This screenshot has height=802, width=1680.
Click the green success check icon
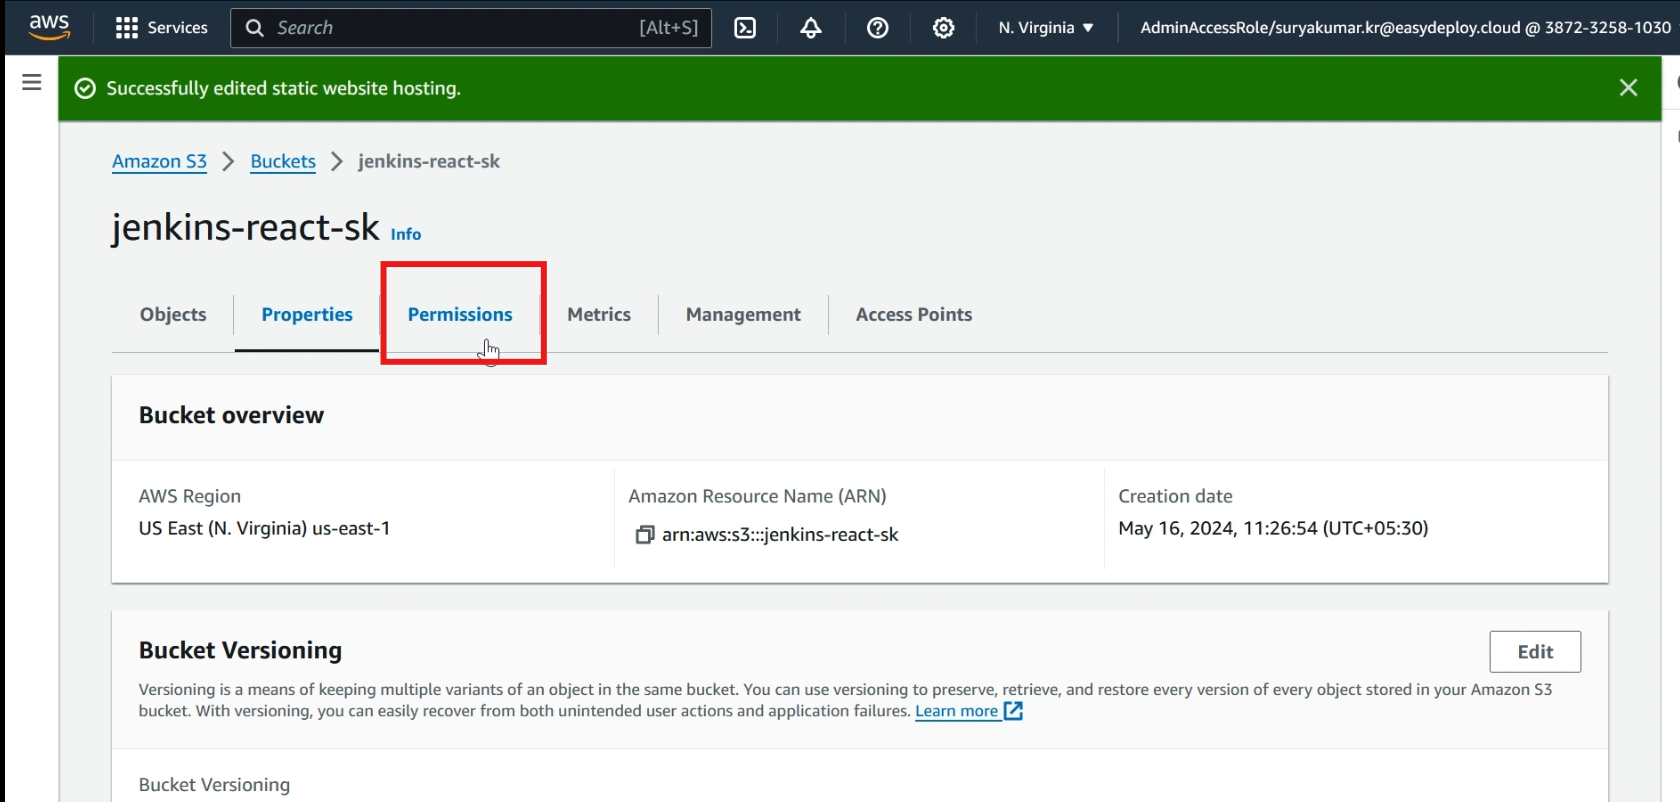point(86,88)
